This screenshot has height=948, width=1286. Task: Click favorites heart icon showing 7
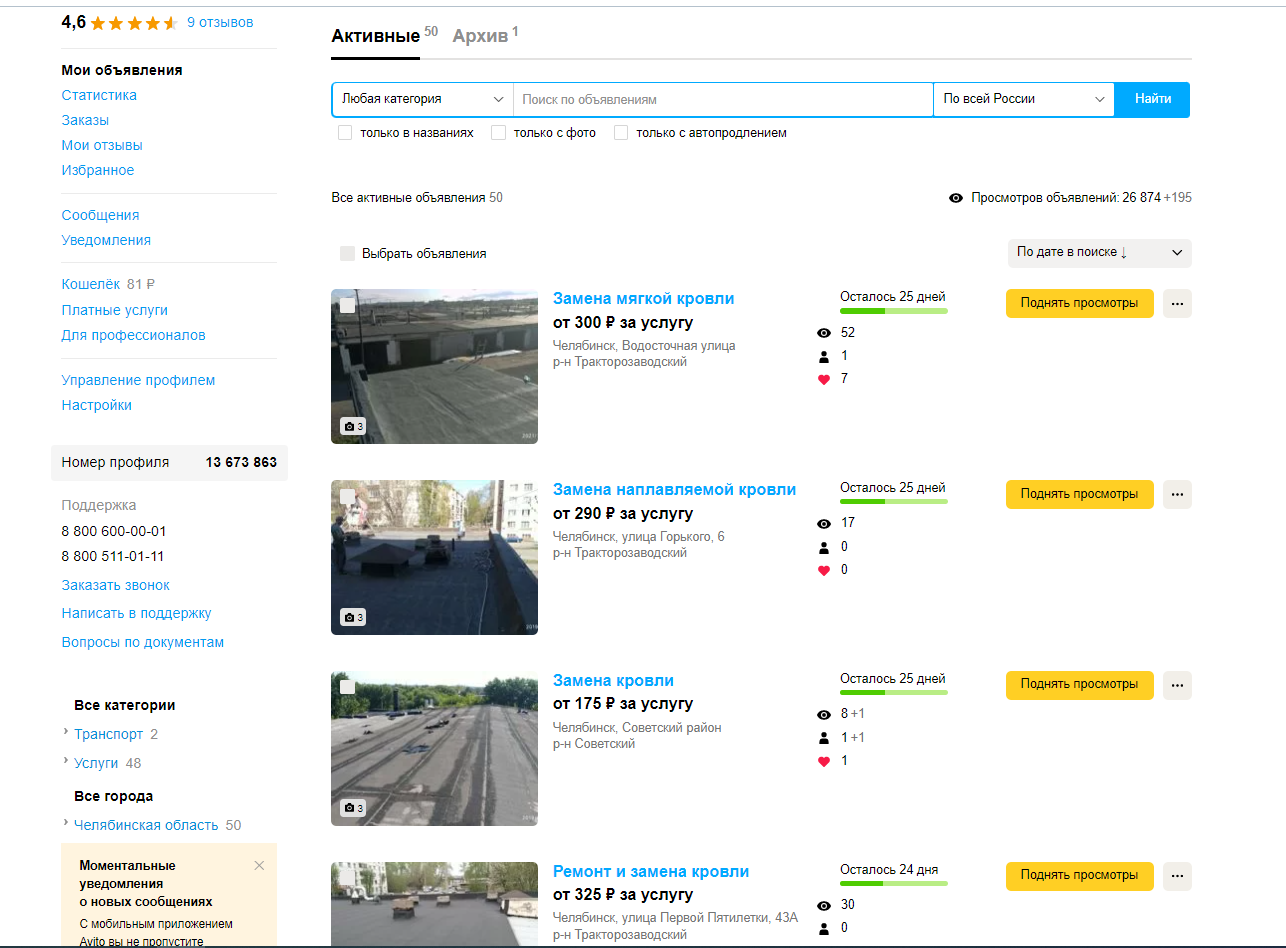pos(824,379)
